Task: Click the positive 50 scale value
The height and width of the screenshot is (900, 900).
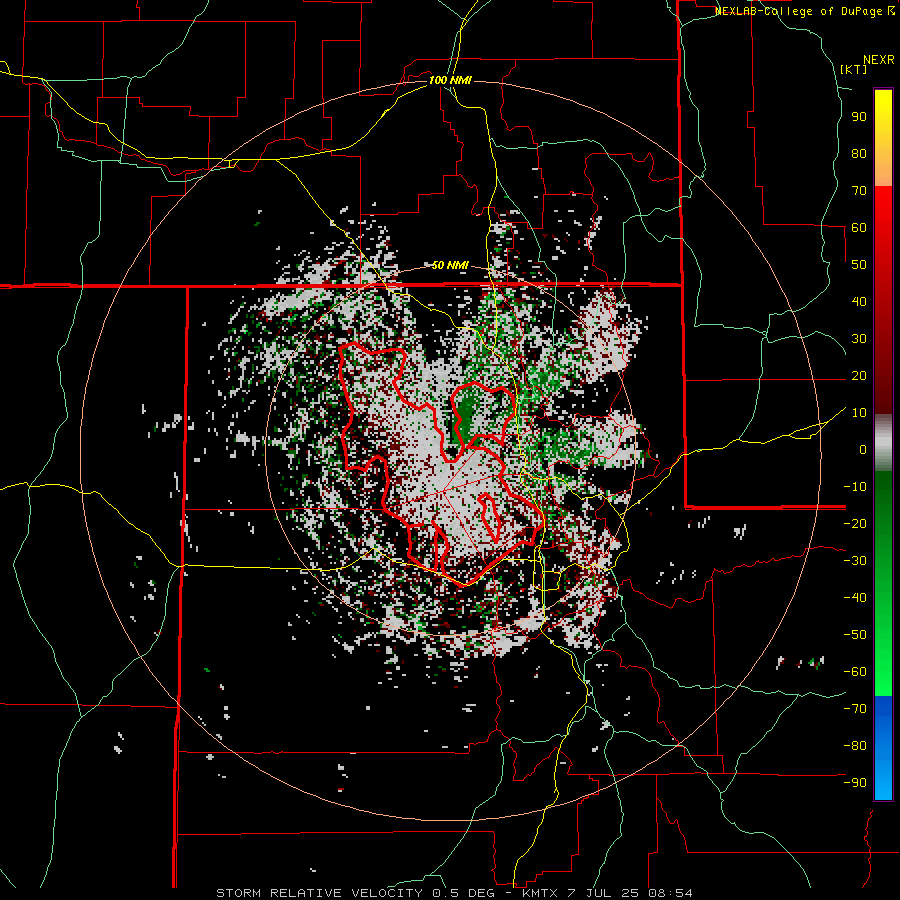Action: click(859, 265)
